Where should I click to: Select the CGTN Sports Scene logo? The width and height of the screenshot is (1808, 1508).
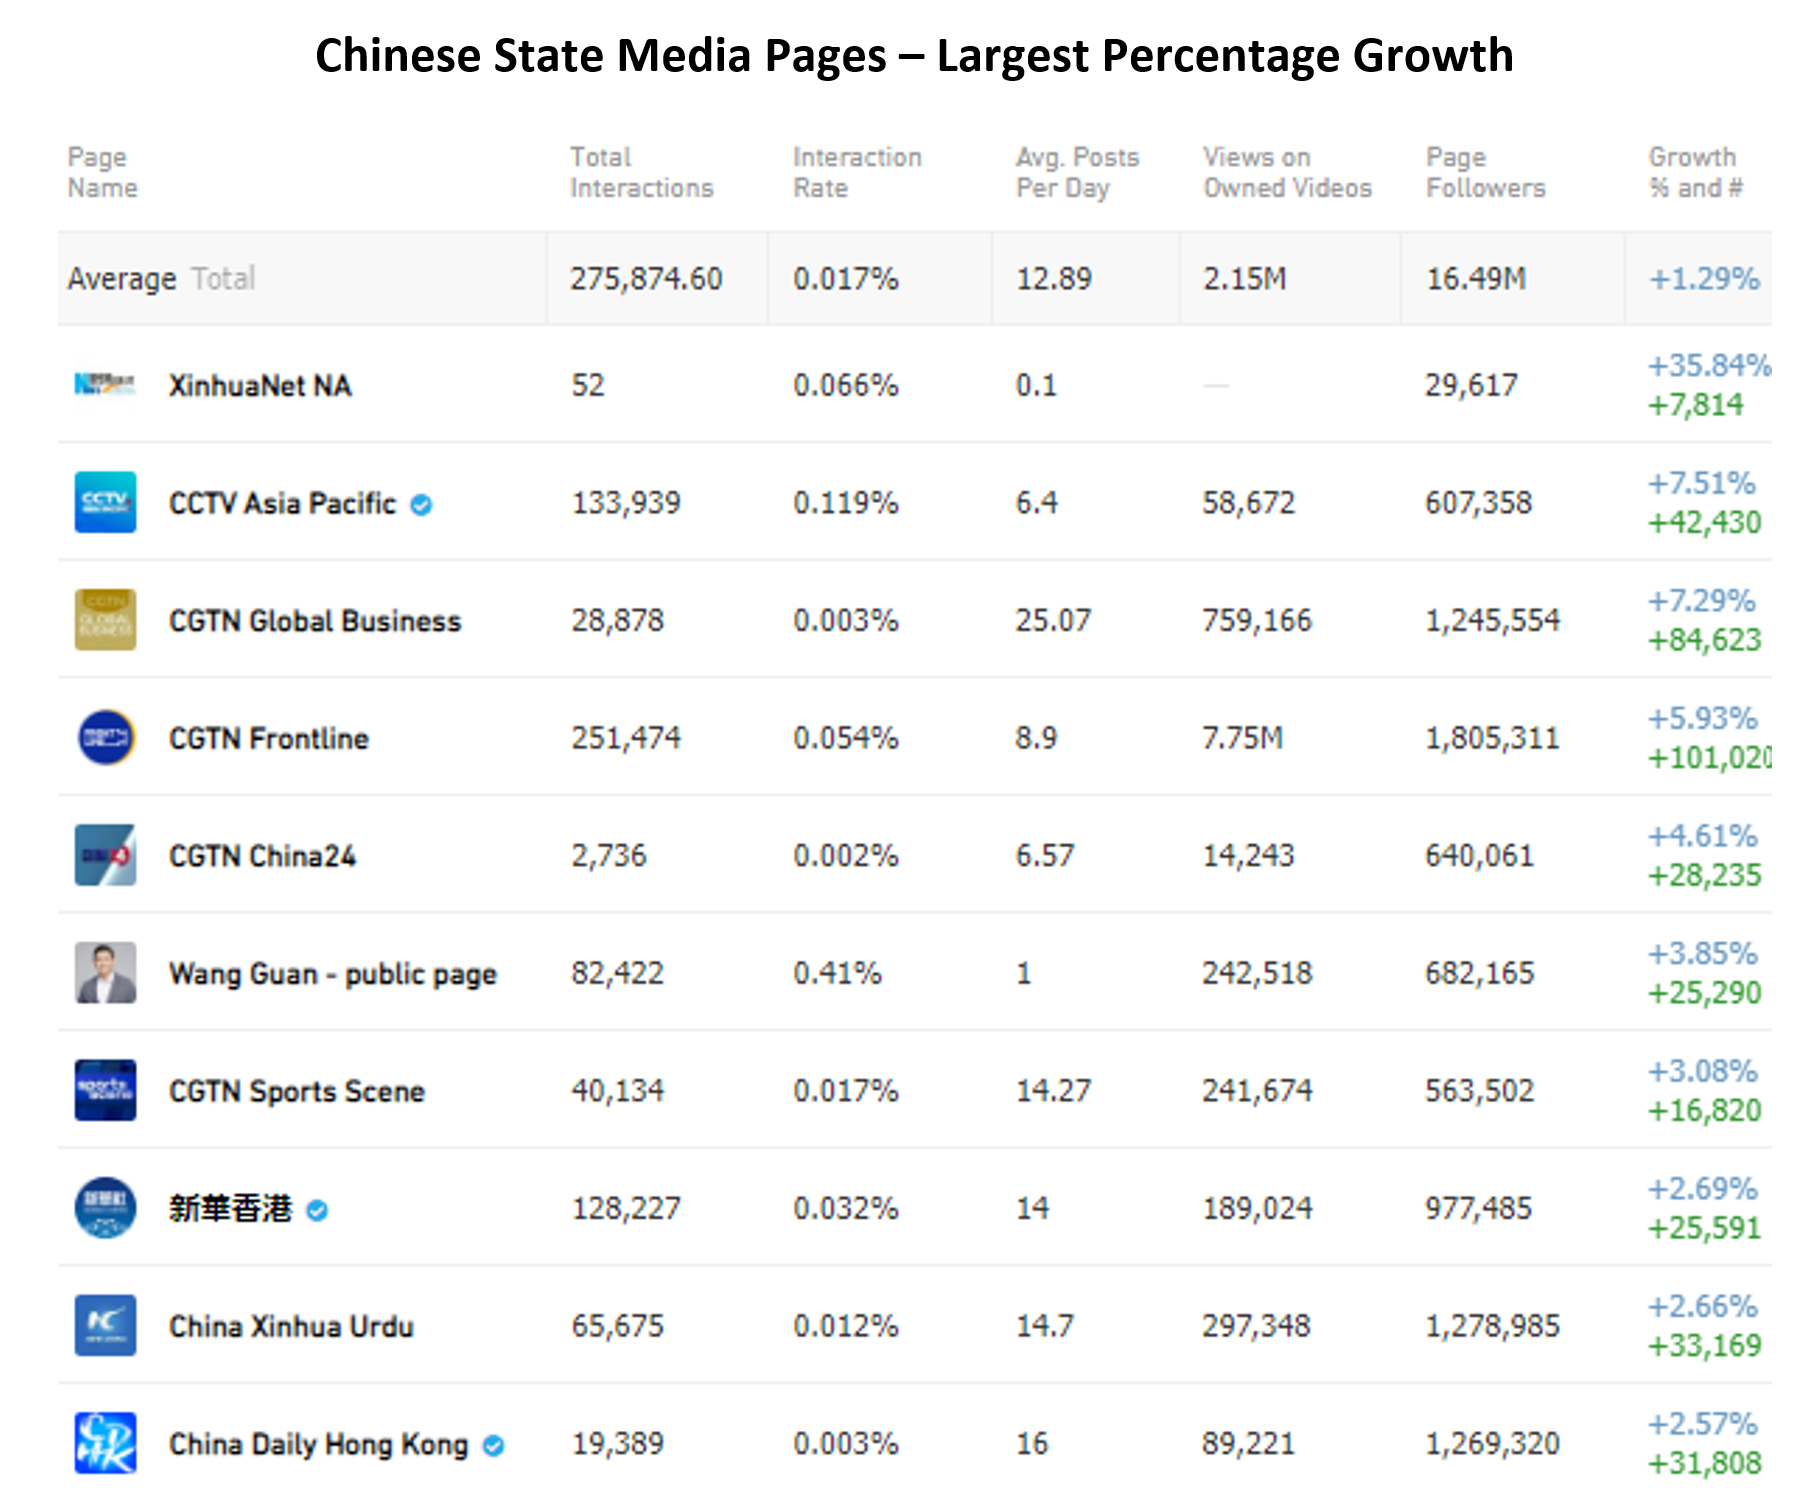click(105, 1090)
